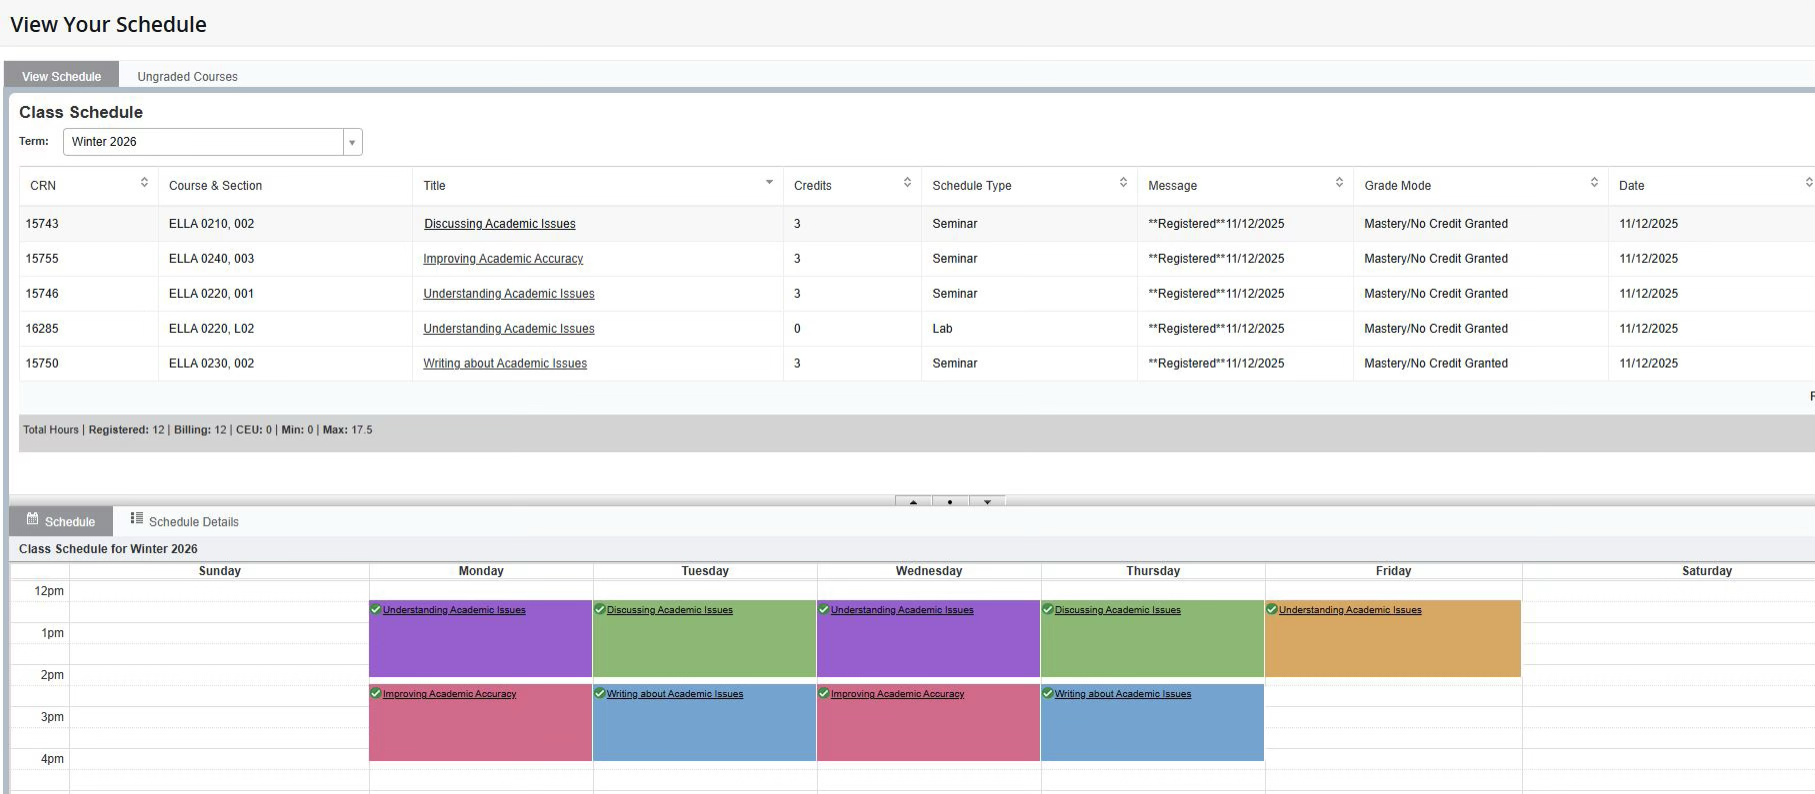Viewport: 1815px width, 794px height.
Task: Open the Term dropdown arrow
Action: 352,142
